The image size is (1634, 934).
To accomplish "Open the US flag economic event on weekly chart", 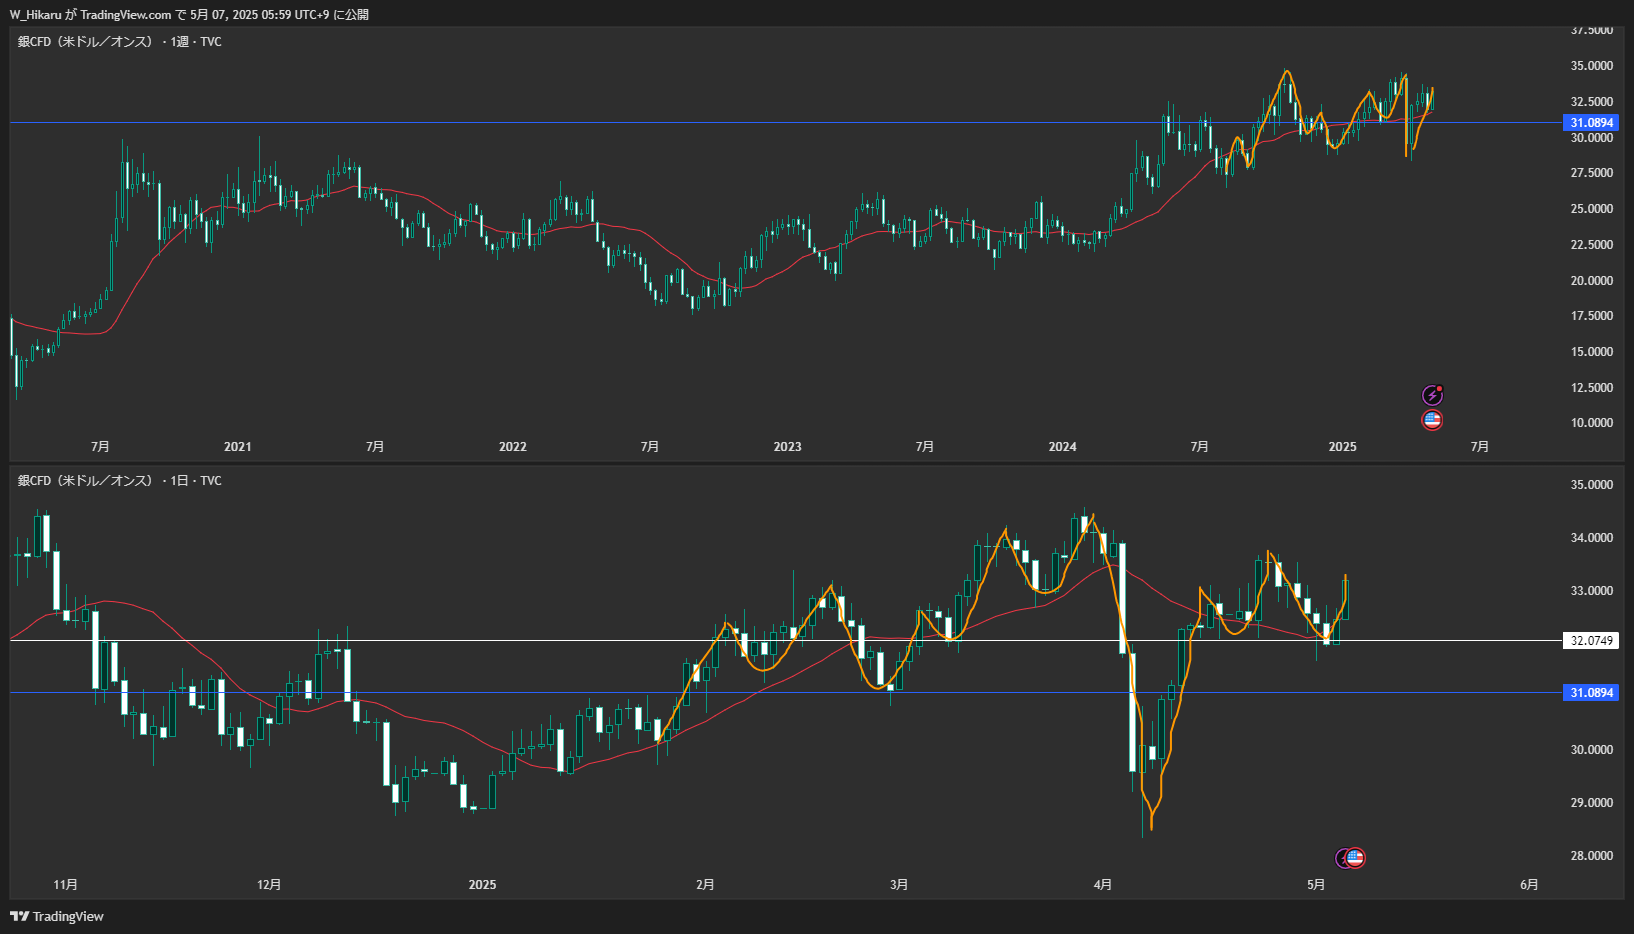I will click(x=1432, y=420).
